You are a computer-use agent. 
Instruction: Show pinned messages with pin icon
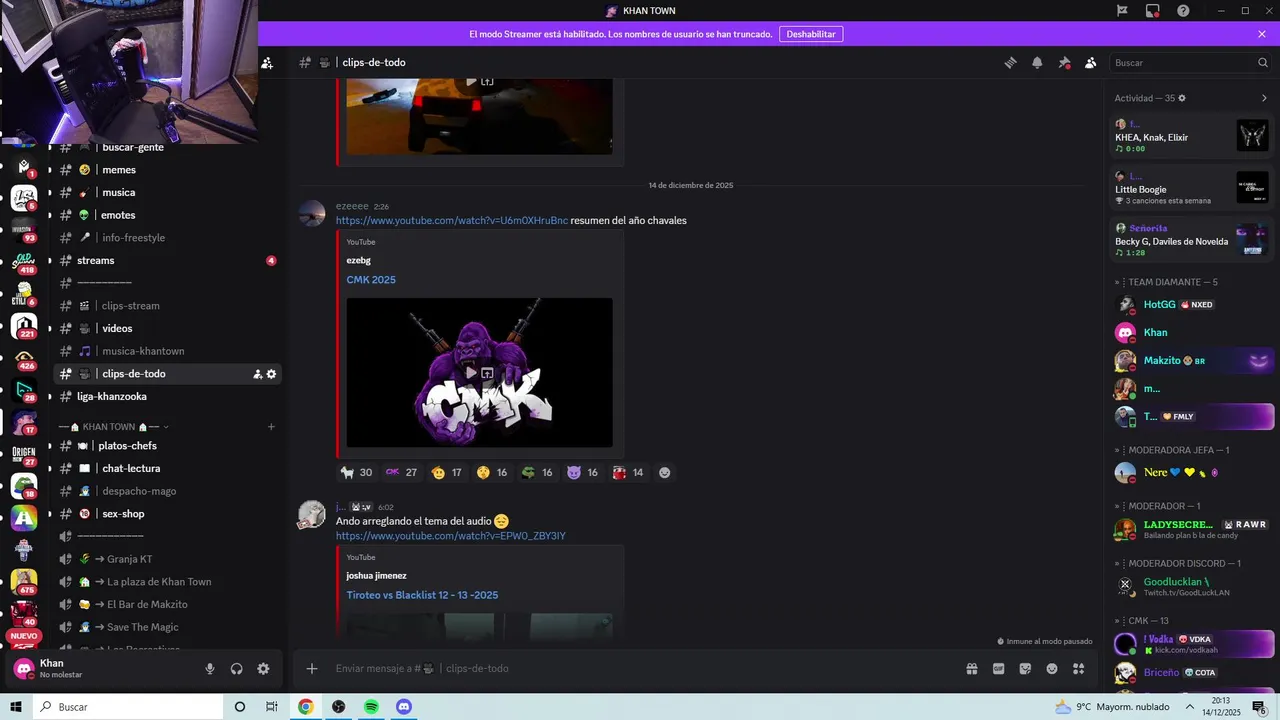coord(1064,63)
